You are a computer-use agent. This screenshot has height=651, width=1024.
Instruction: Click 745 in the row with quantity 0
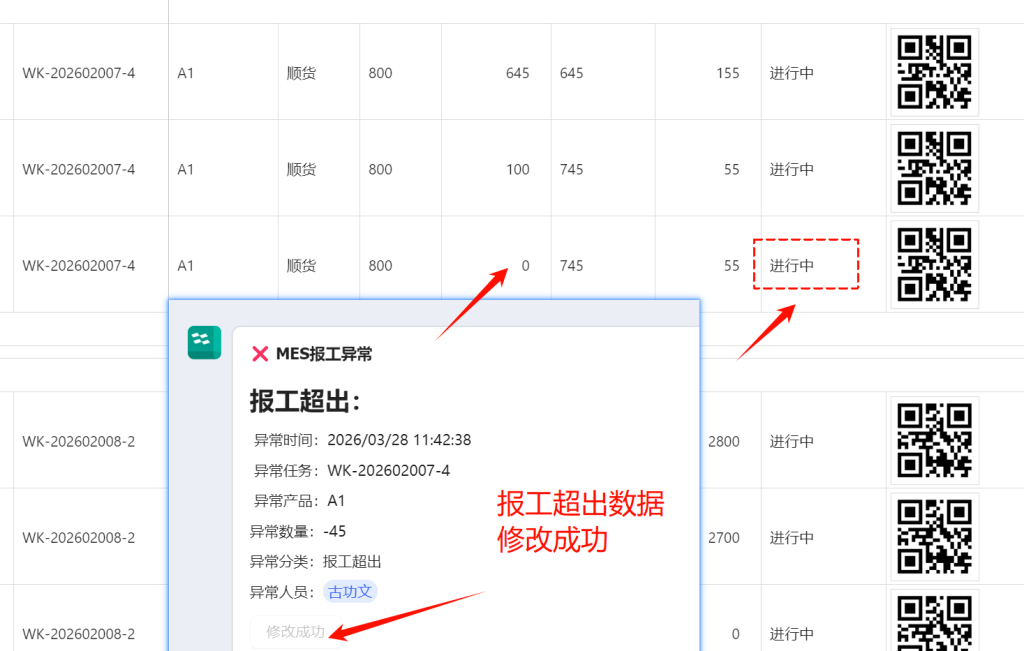[571, 266]
